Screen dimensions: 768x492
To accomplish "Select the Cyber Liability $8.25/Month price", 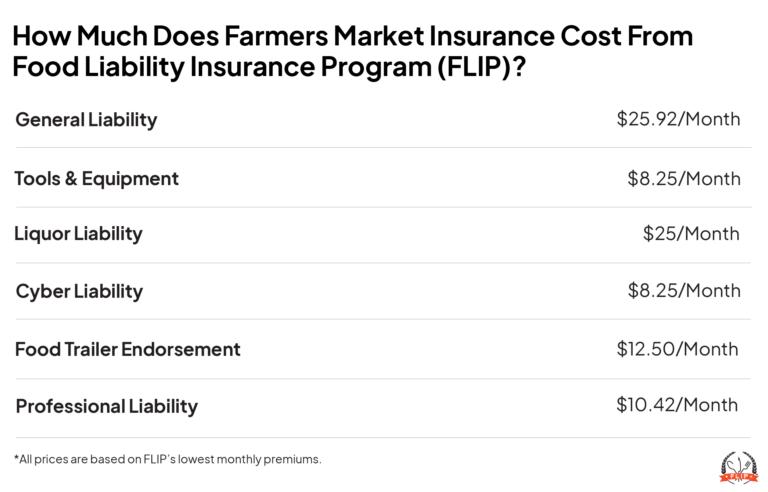I will point(684,291).
